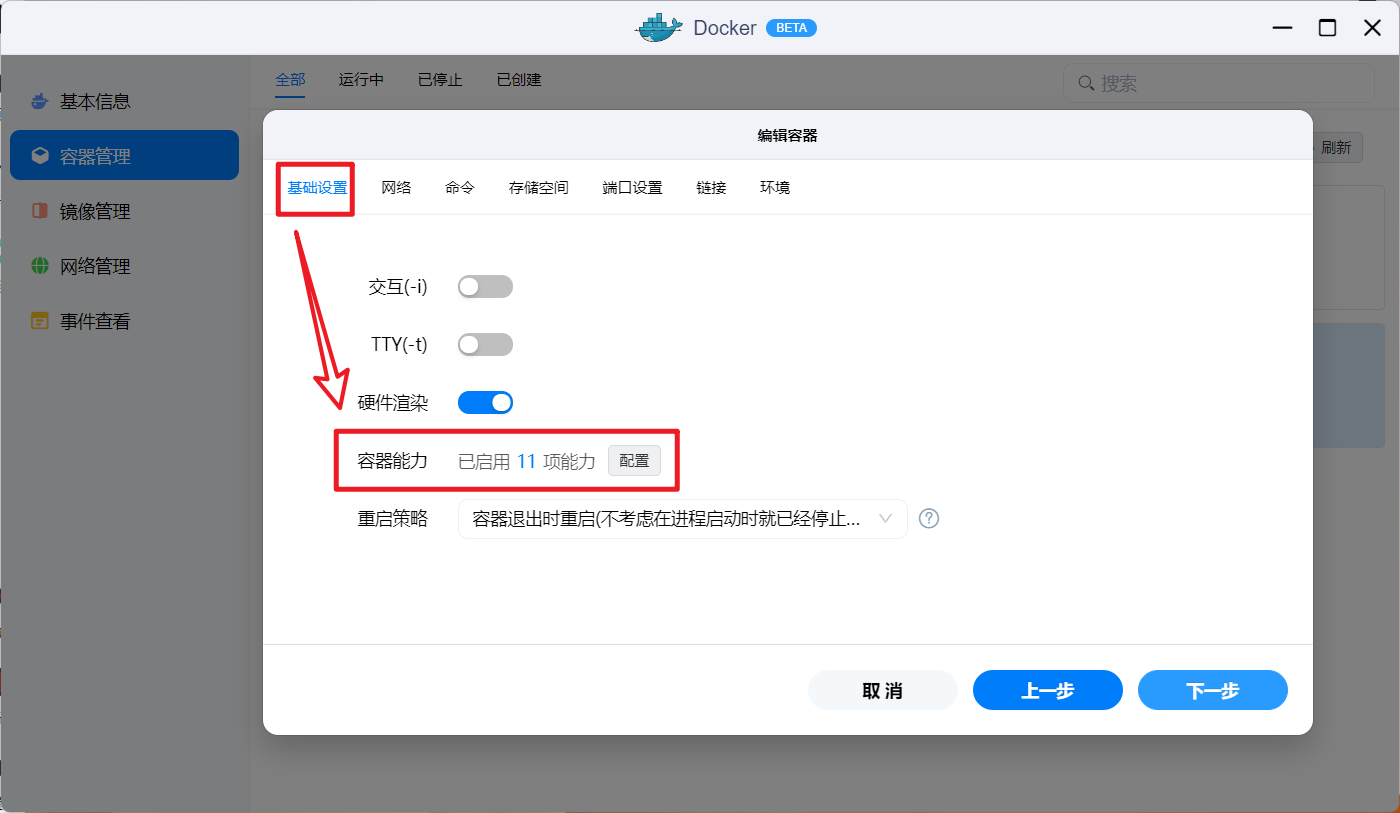Disable the 硬件渲染 toggle
This screenshot has height=813, width=1400.
coord(485,402)
